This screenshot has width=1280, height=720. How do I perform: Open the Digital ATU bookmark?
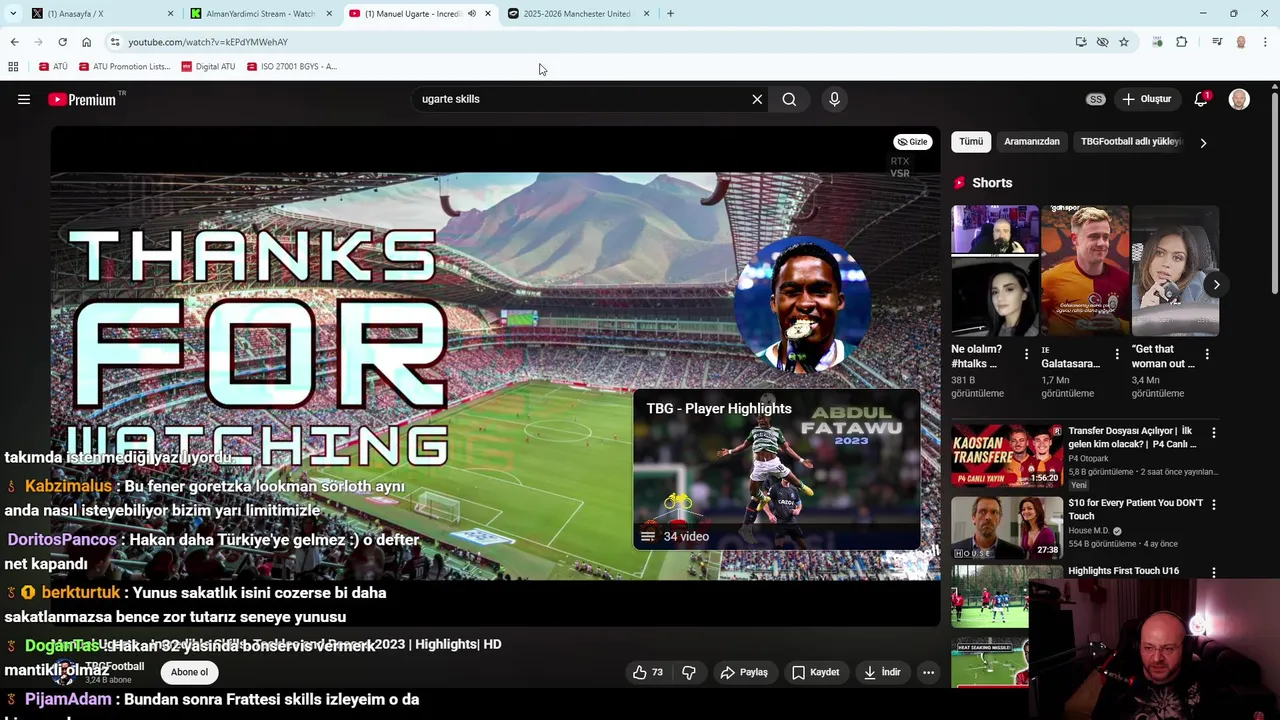pyautogui.click(x=208, y=67)
